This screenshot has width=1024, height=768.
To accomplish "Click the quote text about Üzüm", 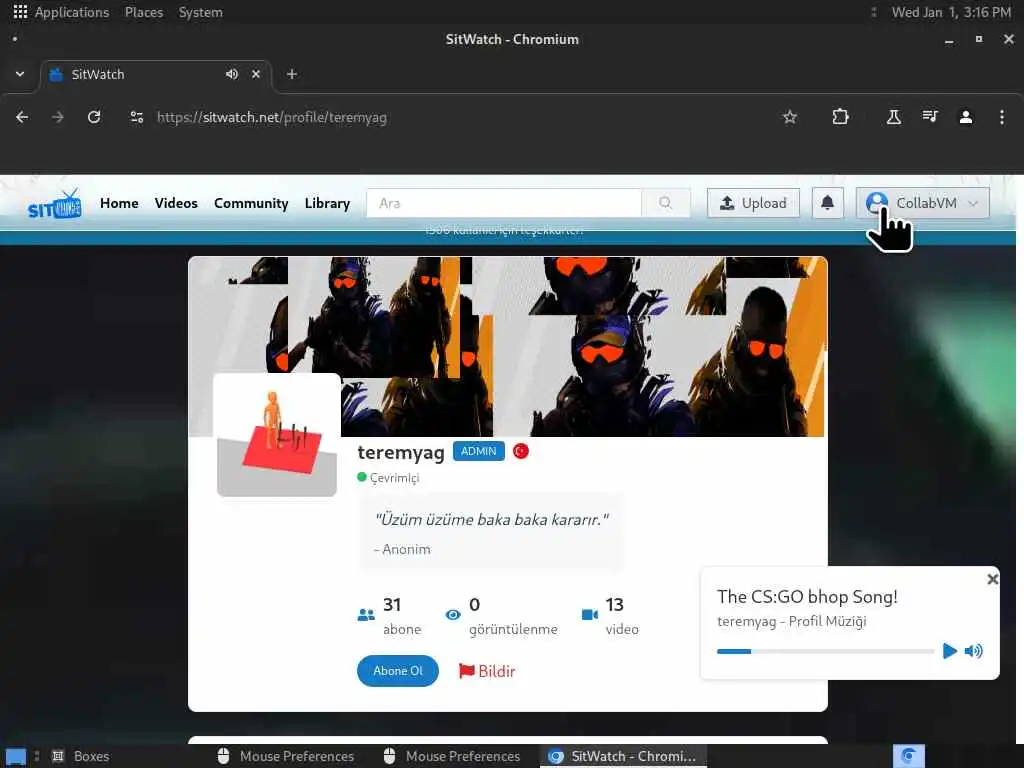I will [x=491, y=520].
